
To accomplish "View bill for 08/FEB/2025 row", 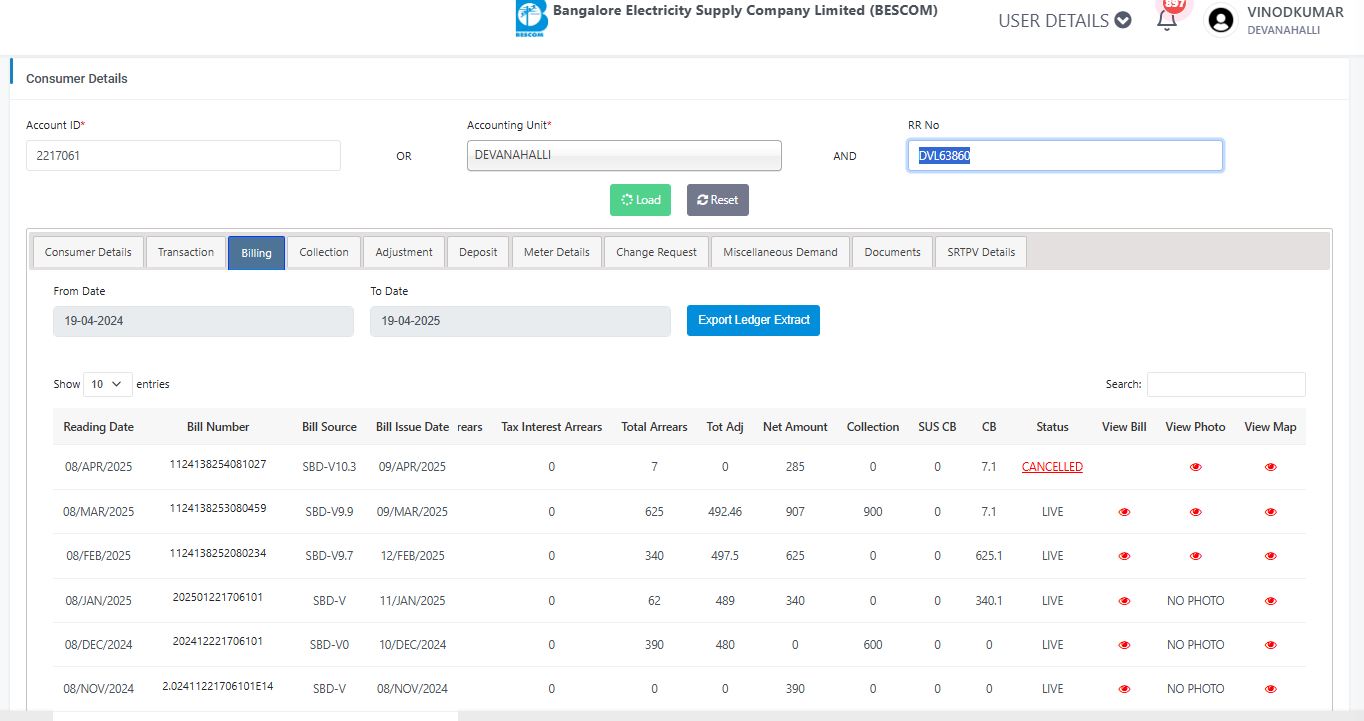I will pos(1124,556).
